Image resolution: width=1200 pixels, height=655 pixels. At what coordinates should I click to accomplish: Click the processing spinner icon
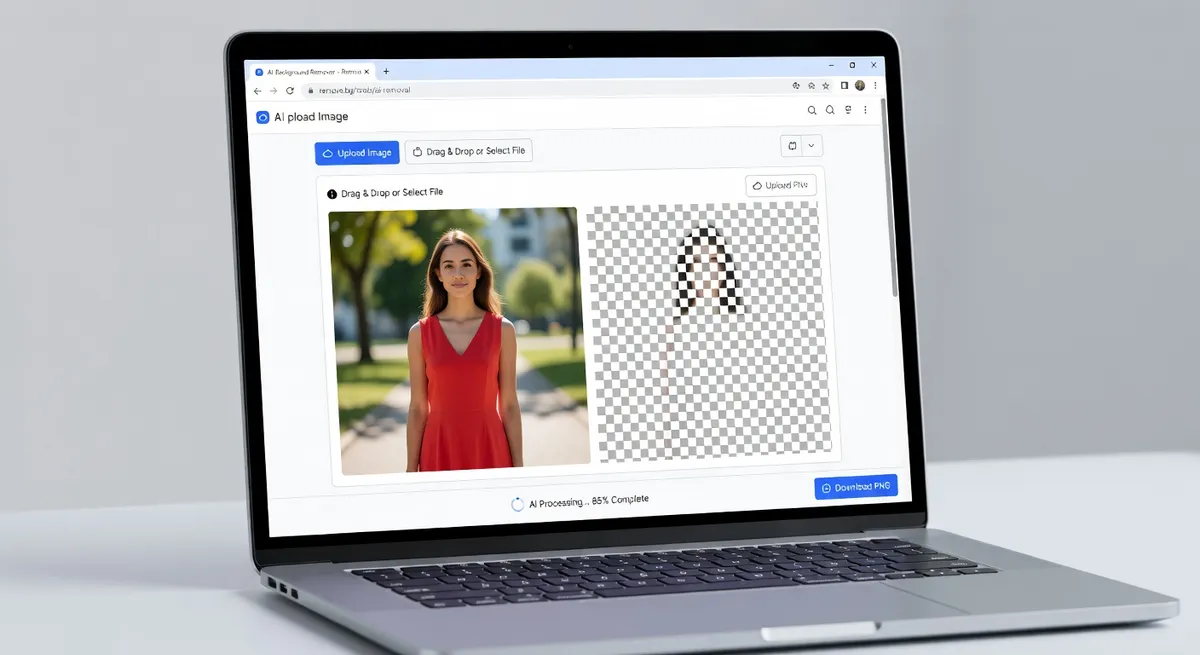pyautogui.click(x=517, y=504)
